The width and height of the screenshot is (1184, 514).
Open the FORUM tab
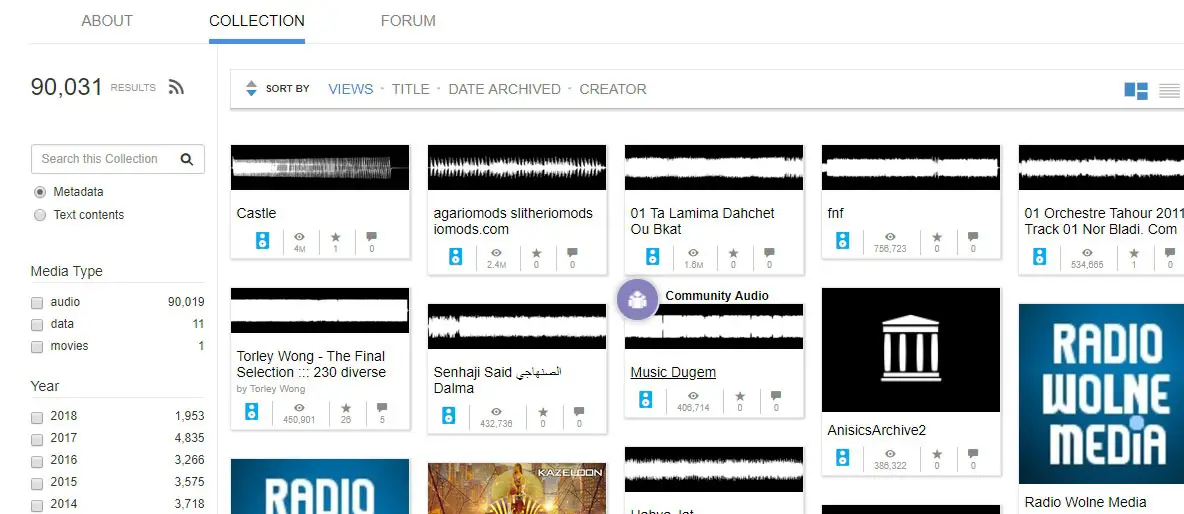(x=409, y=21)
